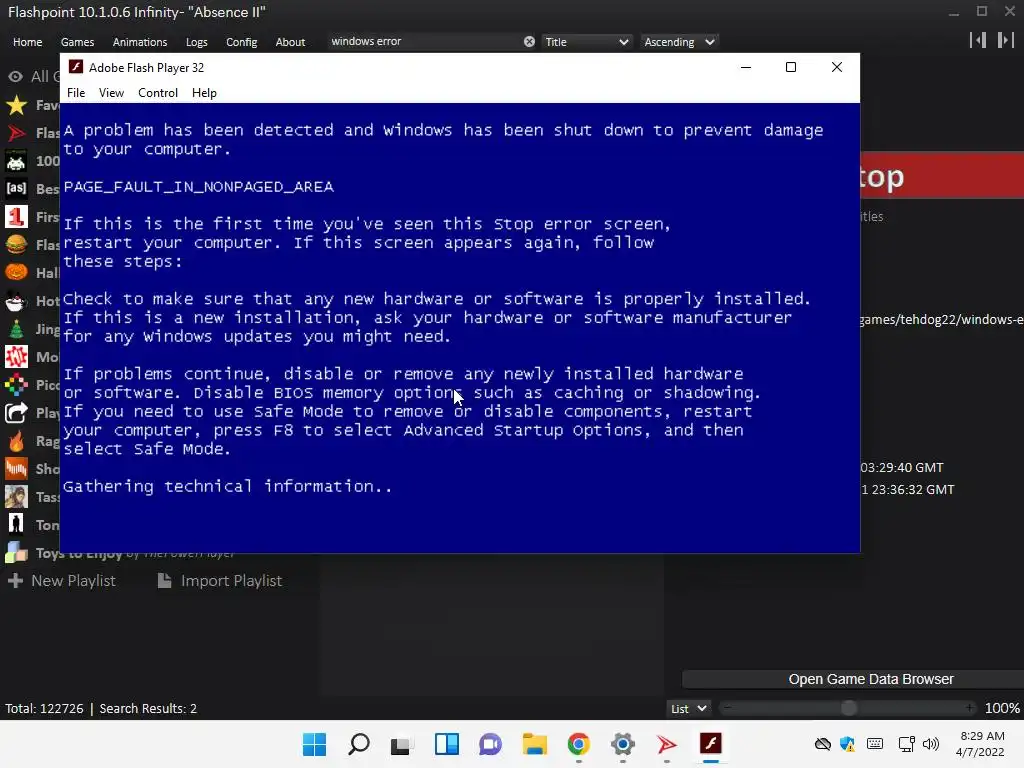Image resolution: width=1024 pixels, height=768 pixels.
Task: Expand the Ascending order dropdown
Action: (x=679, y=42)
